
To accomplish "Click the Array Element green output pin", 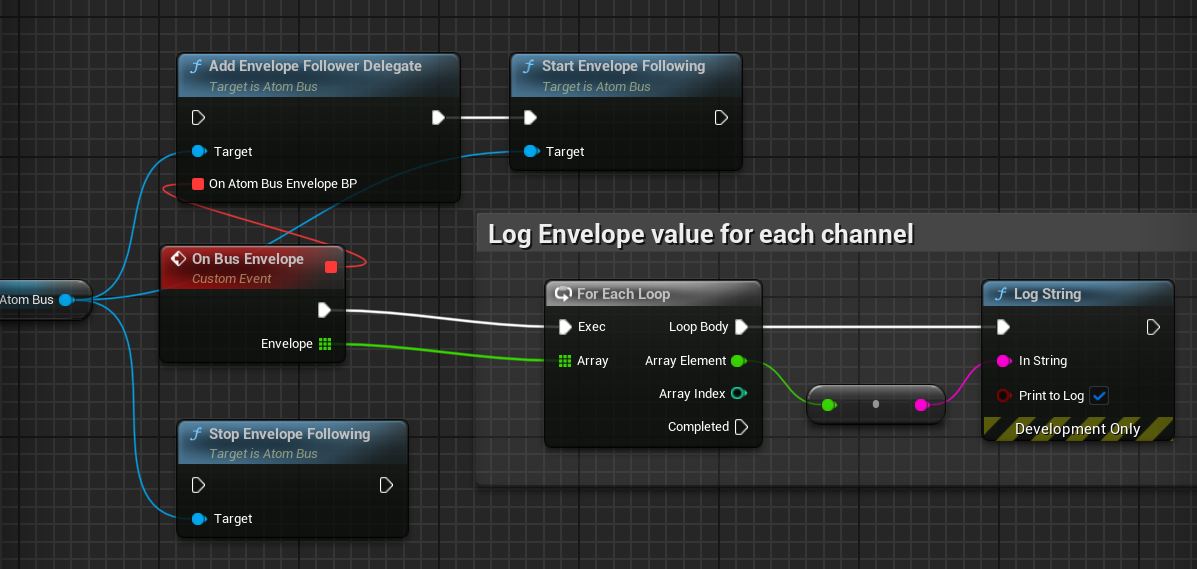I will pyautogui.click(x=738, y=361).
